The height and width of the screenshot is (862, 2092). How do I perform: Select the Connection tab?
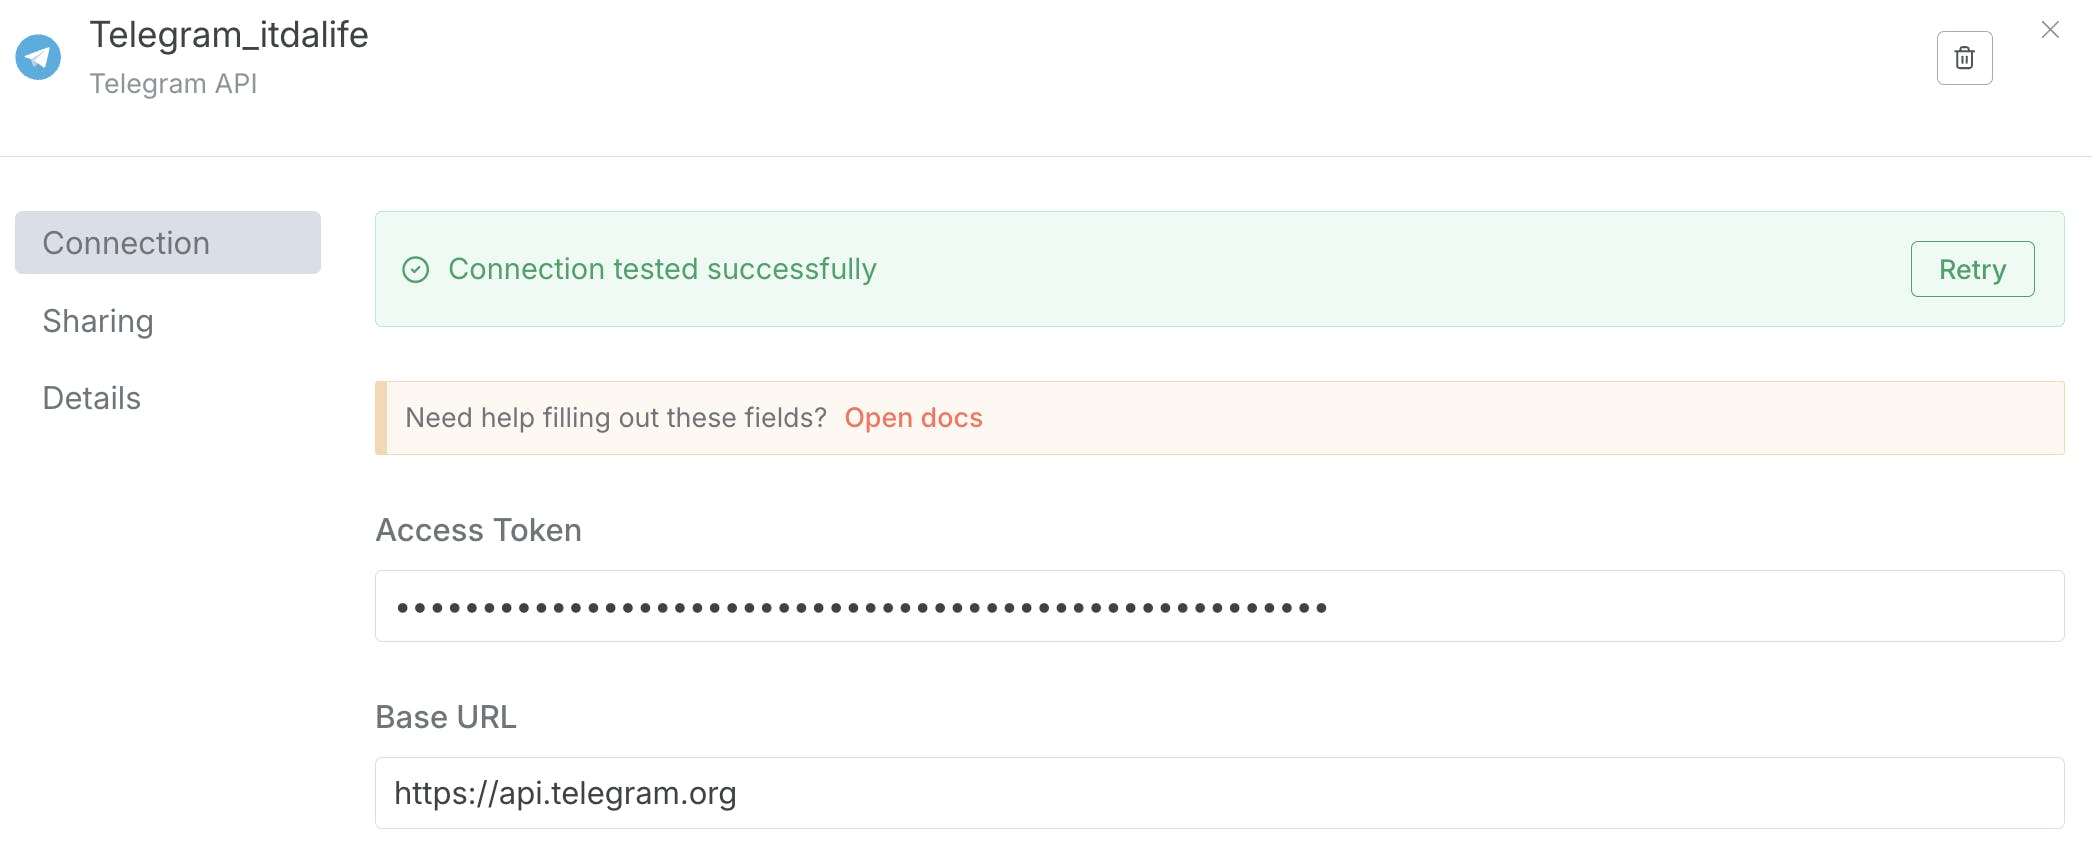click(x=167, y=243)
